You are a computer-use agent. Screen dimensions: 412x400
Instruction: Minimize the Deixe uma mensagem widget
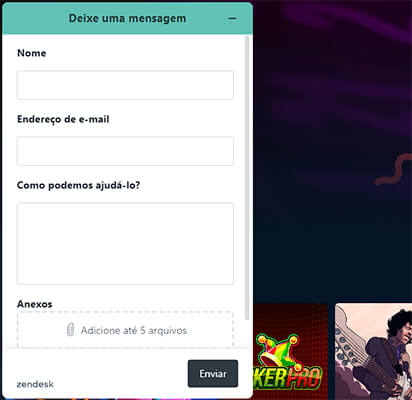[232, 19]
